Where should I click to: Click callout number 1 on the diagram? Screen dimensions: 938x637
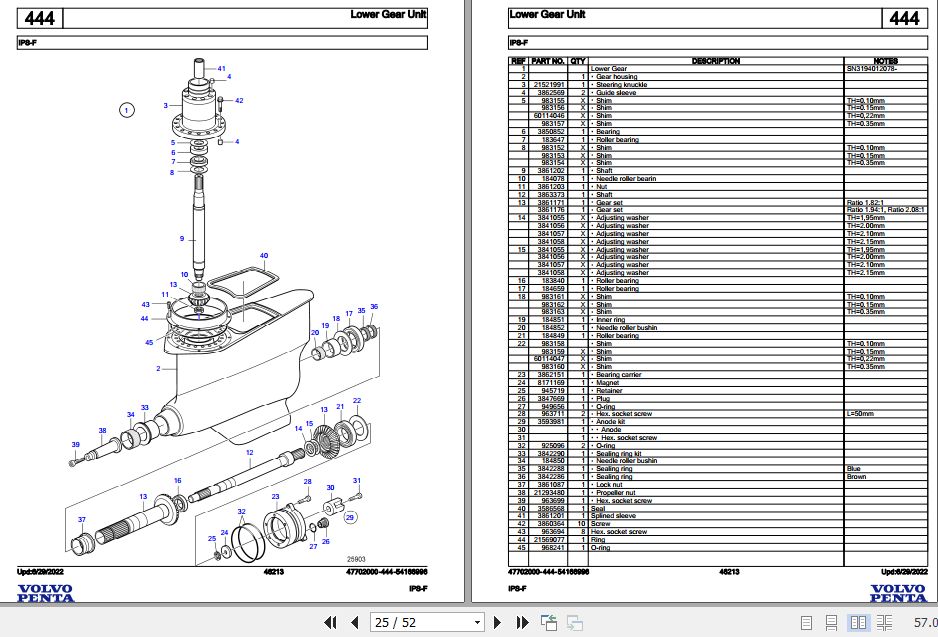[x=126, y=110]
